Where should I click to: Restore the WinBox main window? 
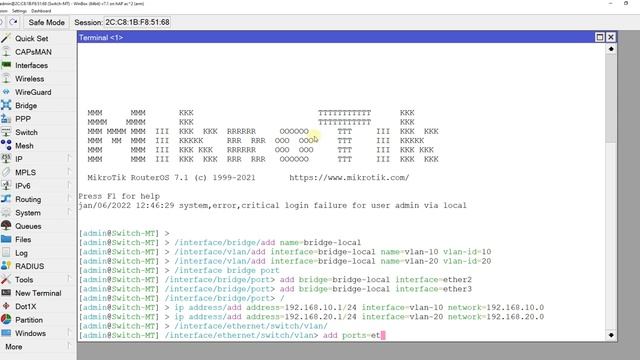click(x=626, y=3)
